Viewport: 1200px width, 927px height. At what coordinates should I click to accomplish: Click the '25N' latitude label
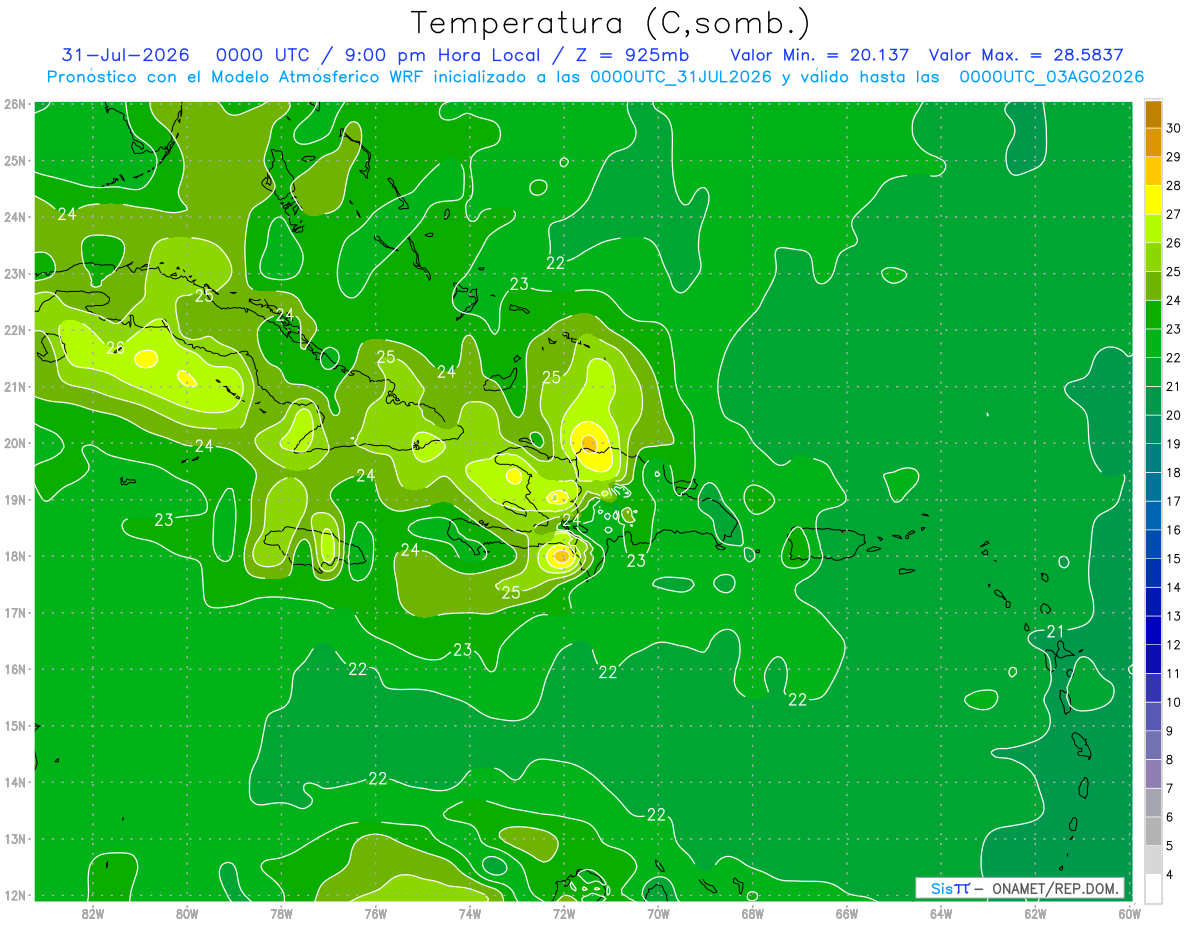pos(14,160)
